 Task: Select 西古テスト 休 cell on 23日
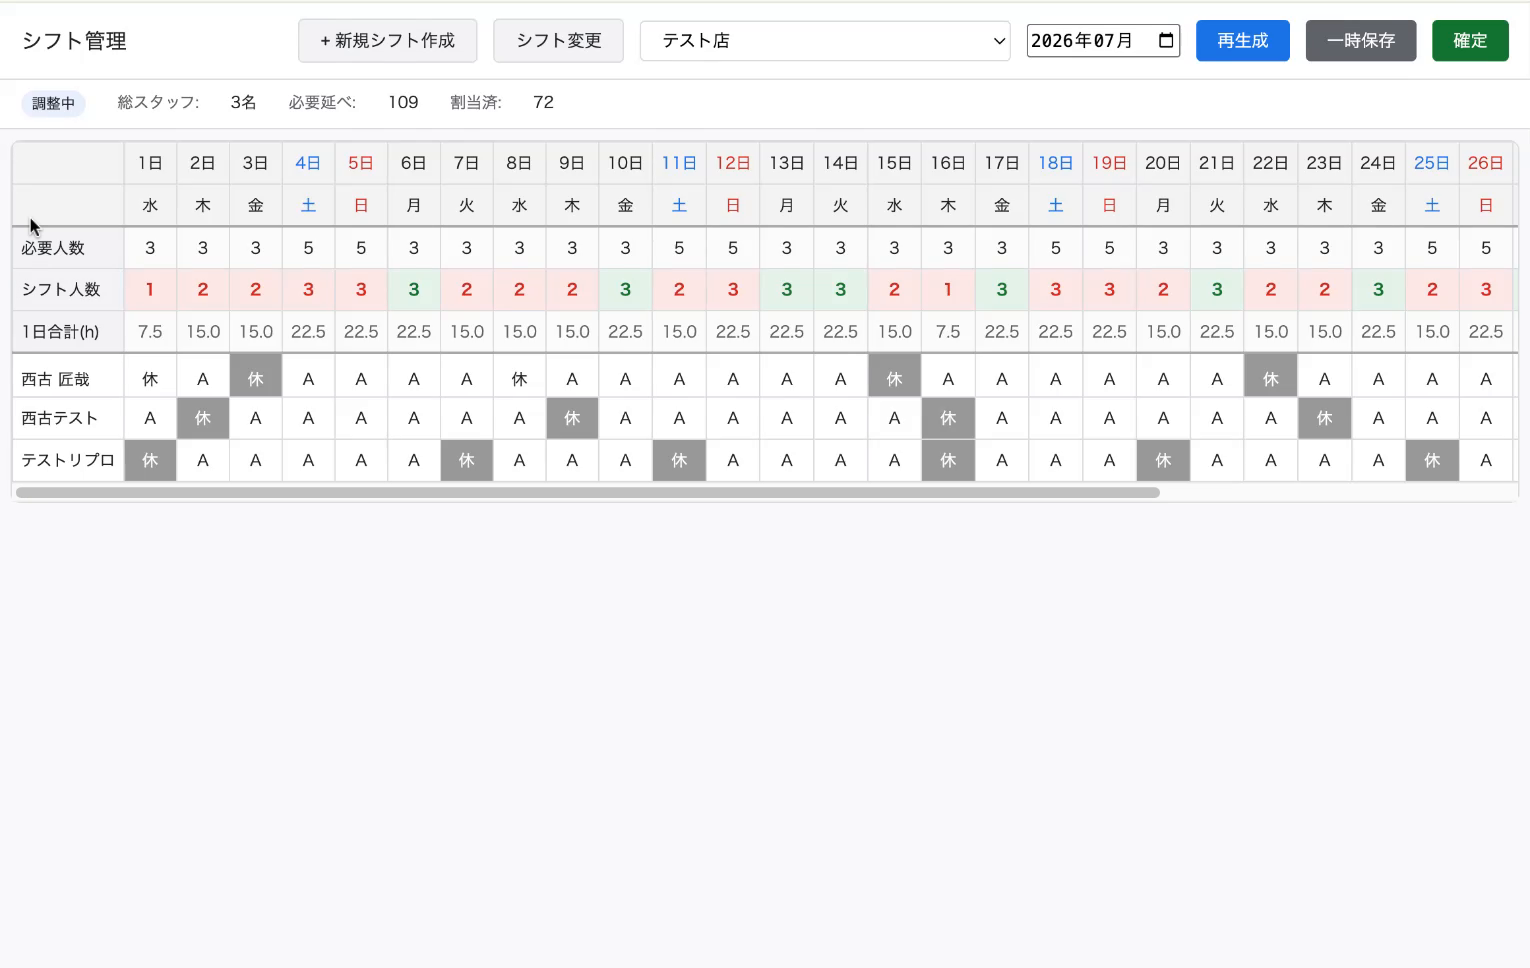tap(1324, 418)
